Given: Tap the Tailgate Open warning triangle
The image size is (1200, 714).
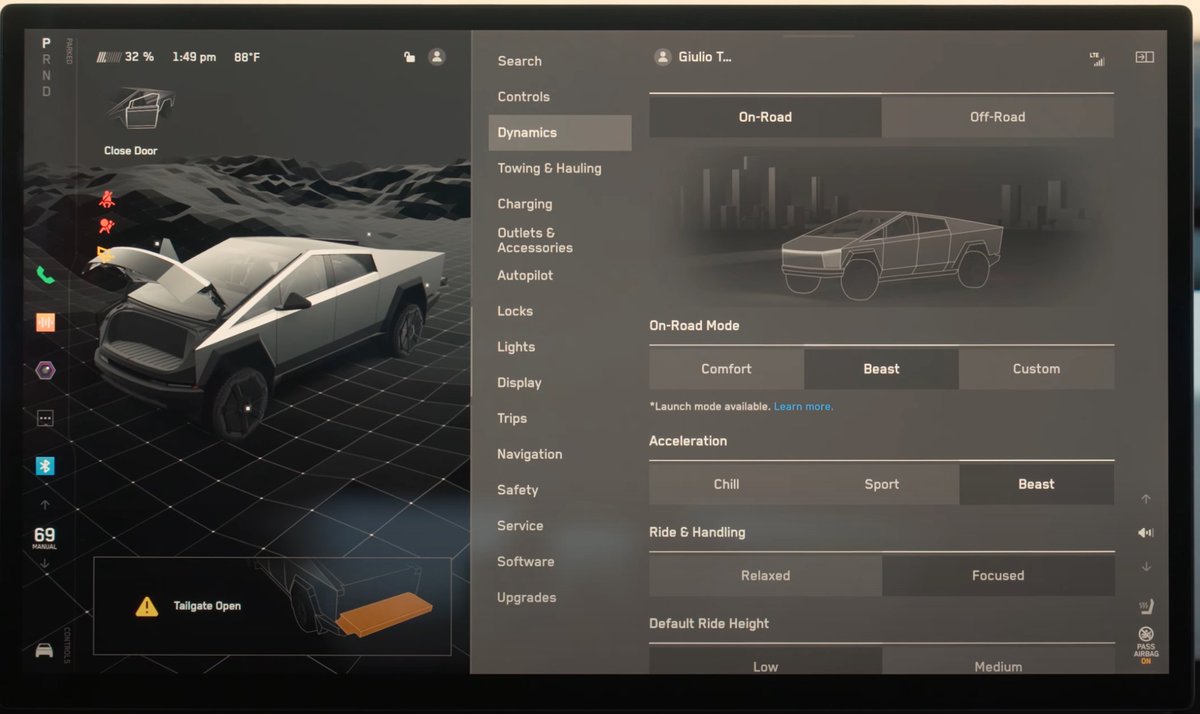Looking at the screenshot, I should click(x=147, y=606).
